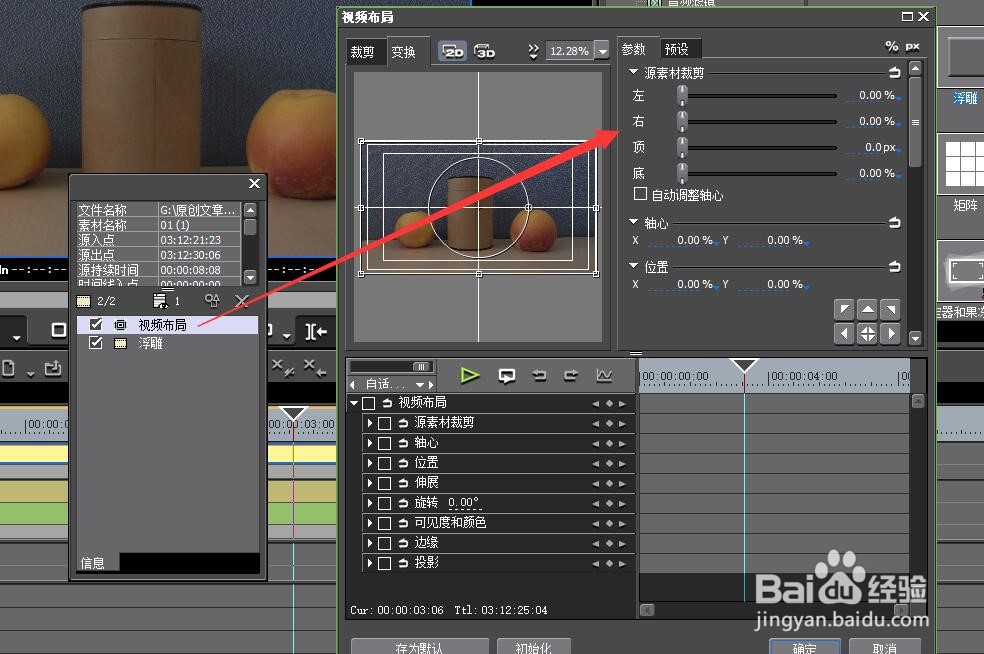Align position to left arrow
Screen dimensions: 984x654
pos(844,333)
